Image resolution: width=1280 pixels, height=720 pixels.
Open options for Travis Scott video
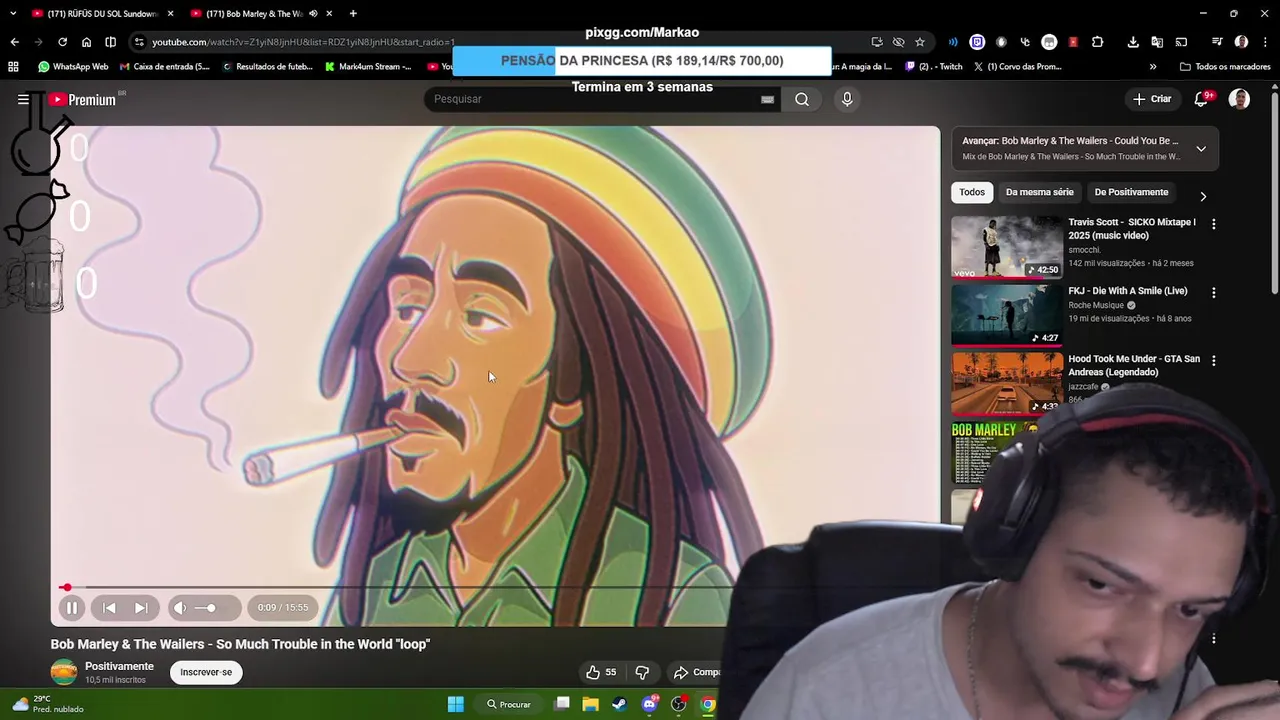(x=1214, y=225)
